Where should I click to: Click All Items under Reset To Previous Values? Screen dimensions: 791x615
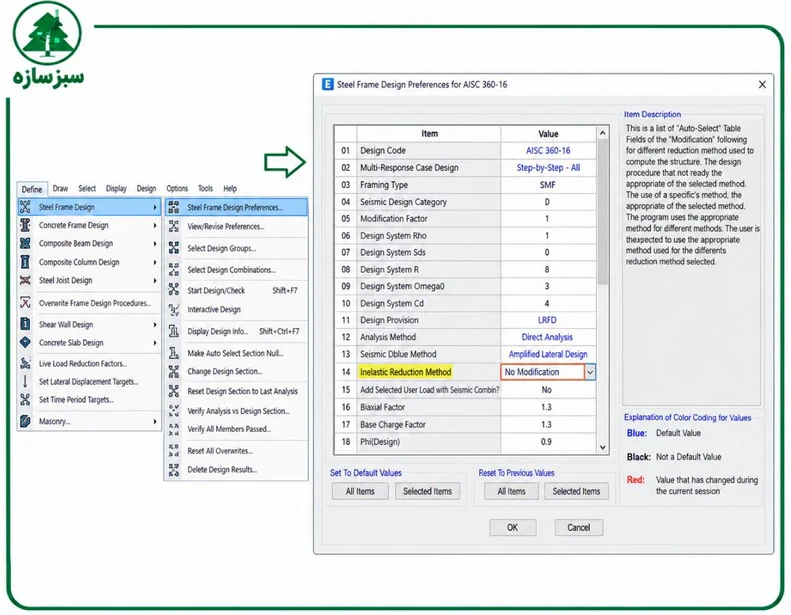512,491
